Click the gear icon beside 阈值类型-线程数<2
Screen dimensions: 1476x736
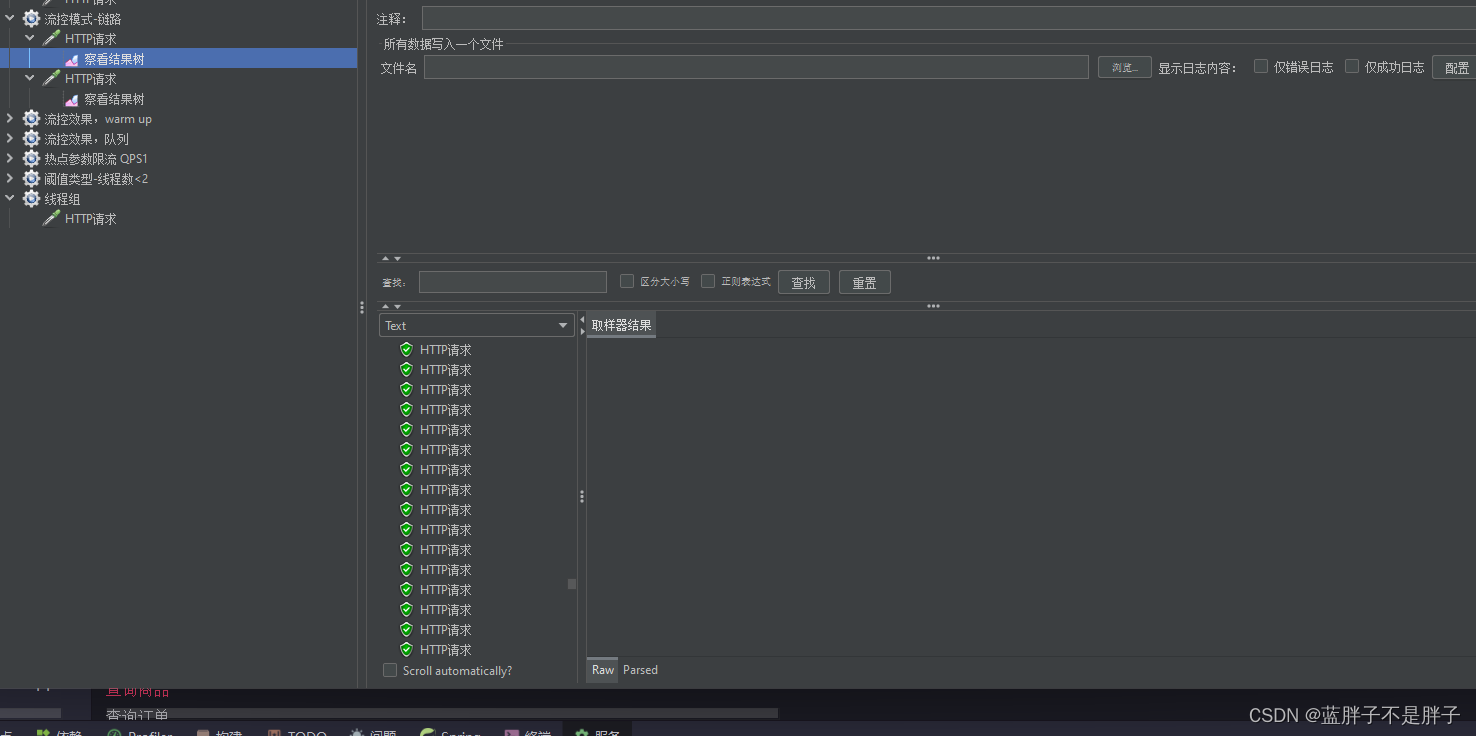(x=31, y=178)
